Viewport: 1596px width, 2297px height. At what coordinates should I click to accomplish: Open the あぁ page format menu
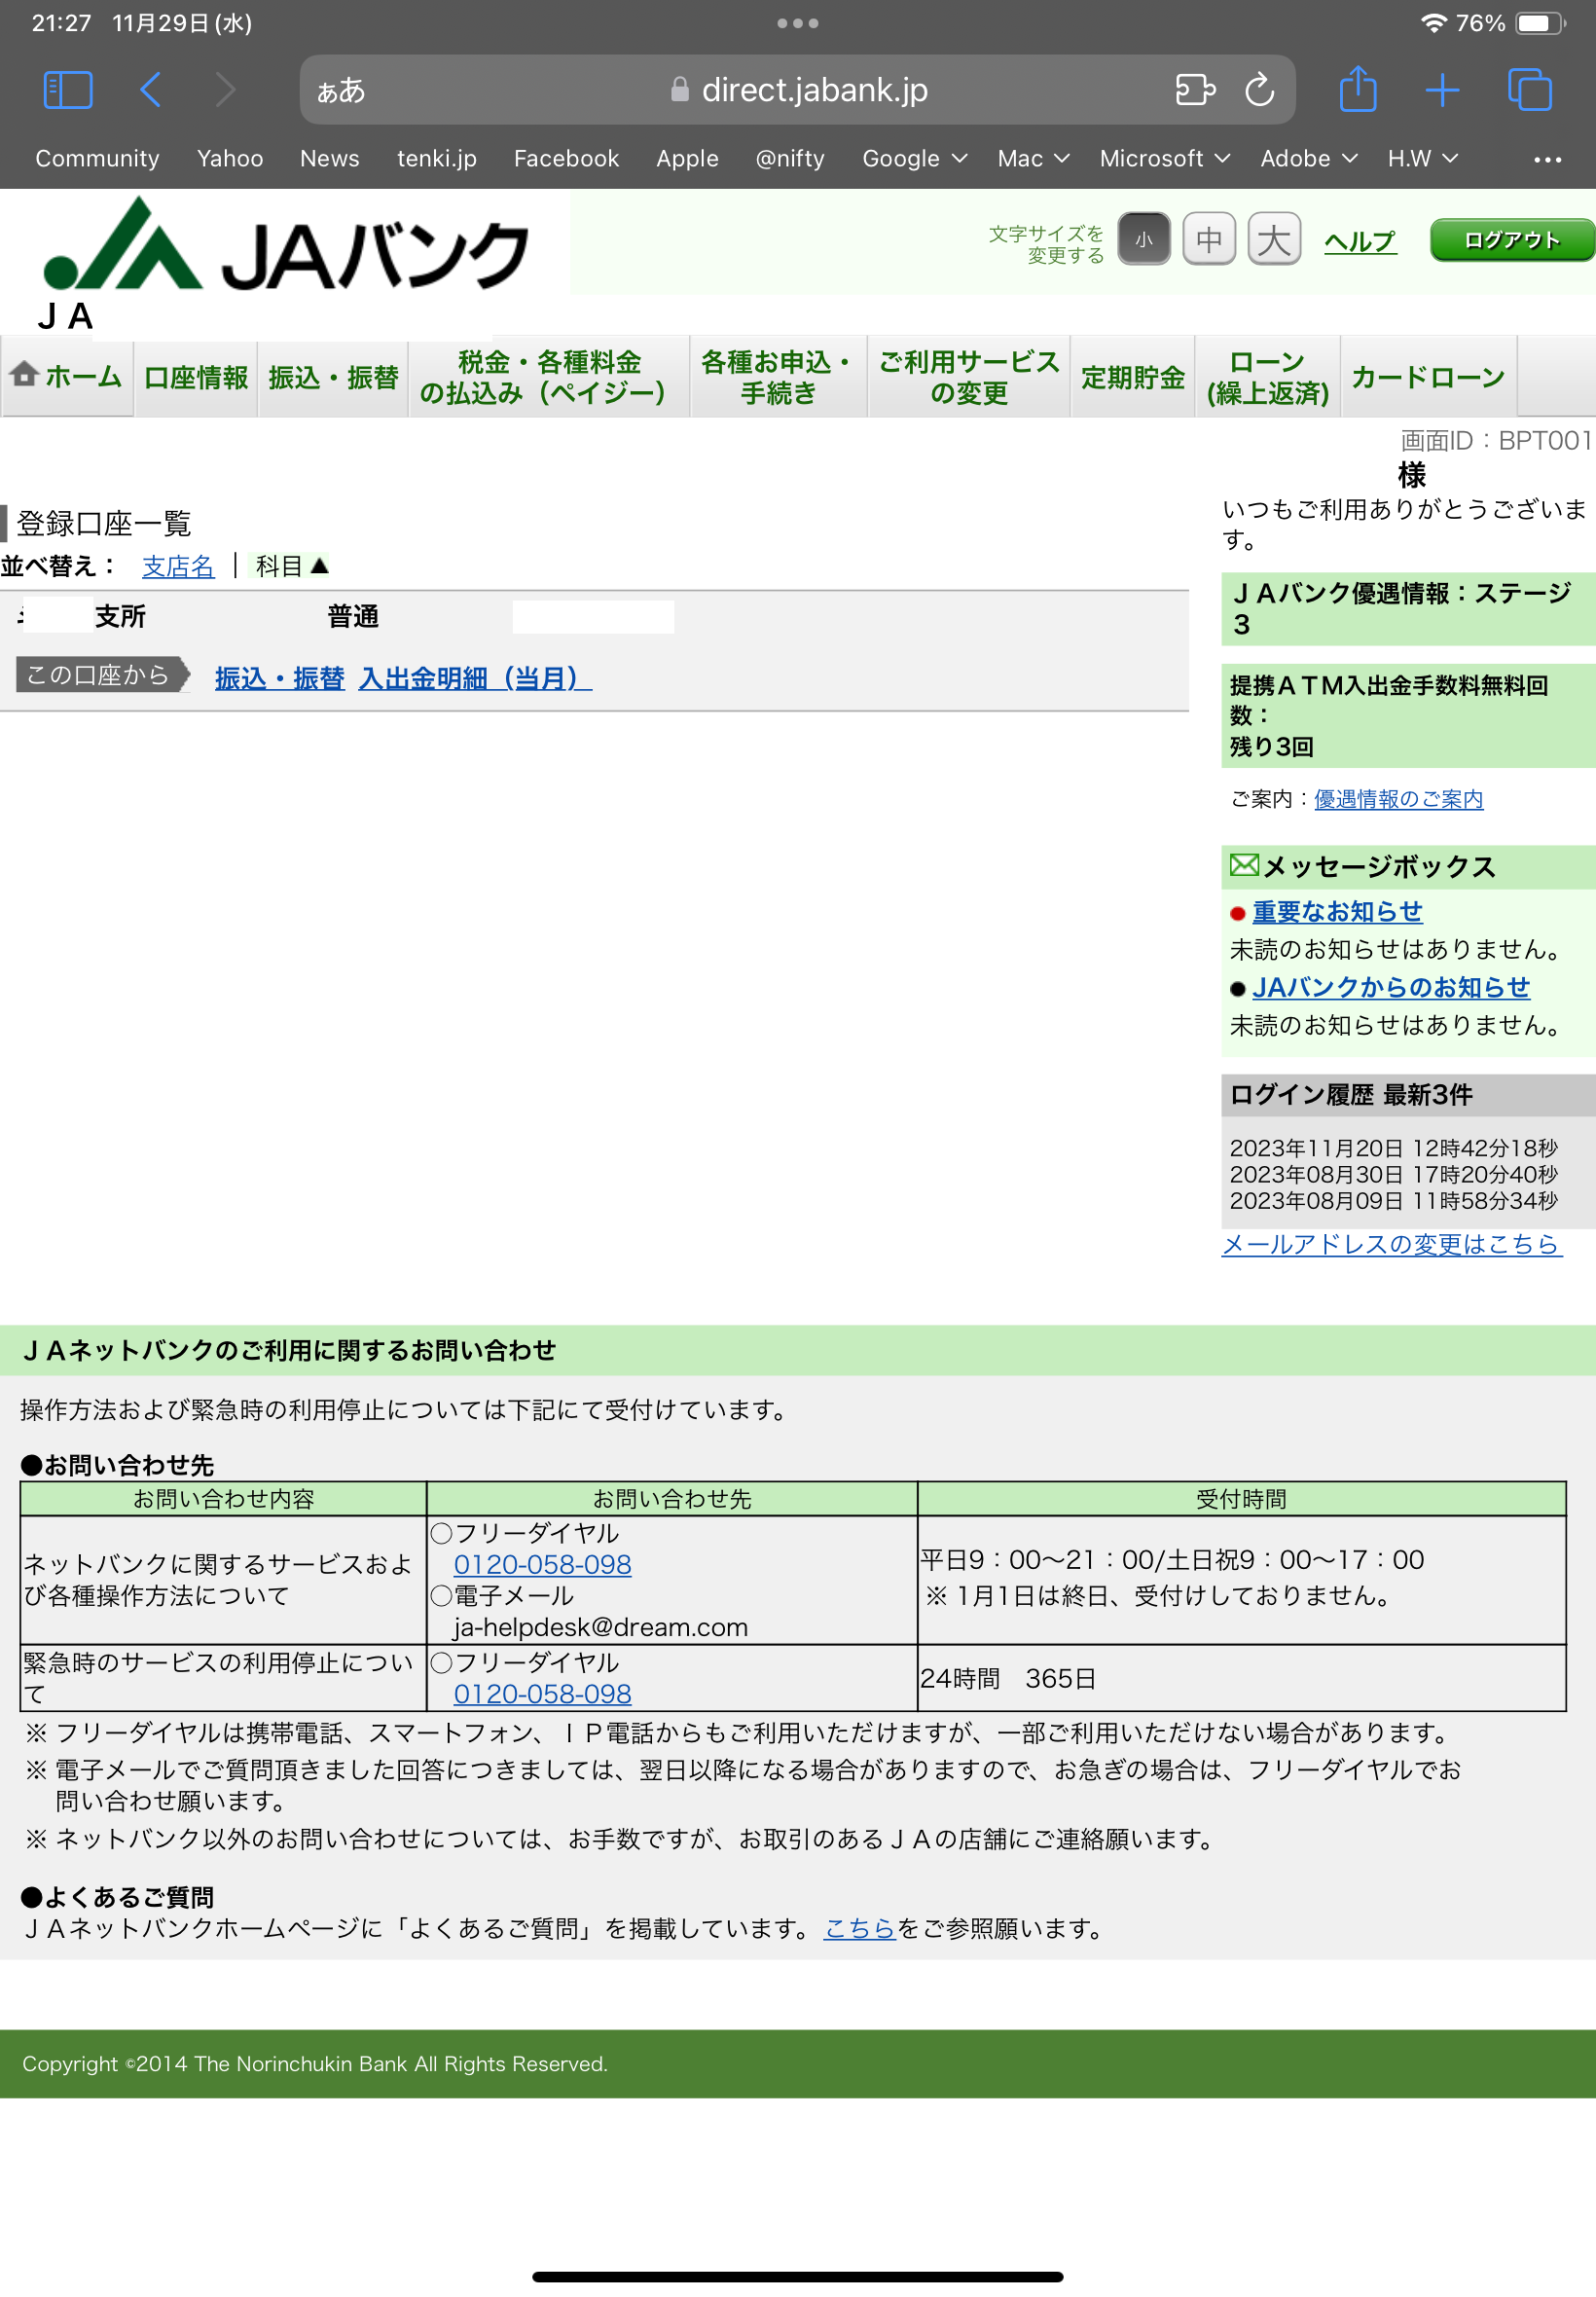(x=341, y=91)
